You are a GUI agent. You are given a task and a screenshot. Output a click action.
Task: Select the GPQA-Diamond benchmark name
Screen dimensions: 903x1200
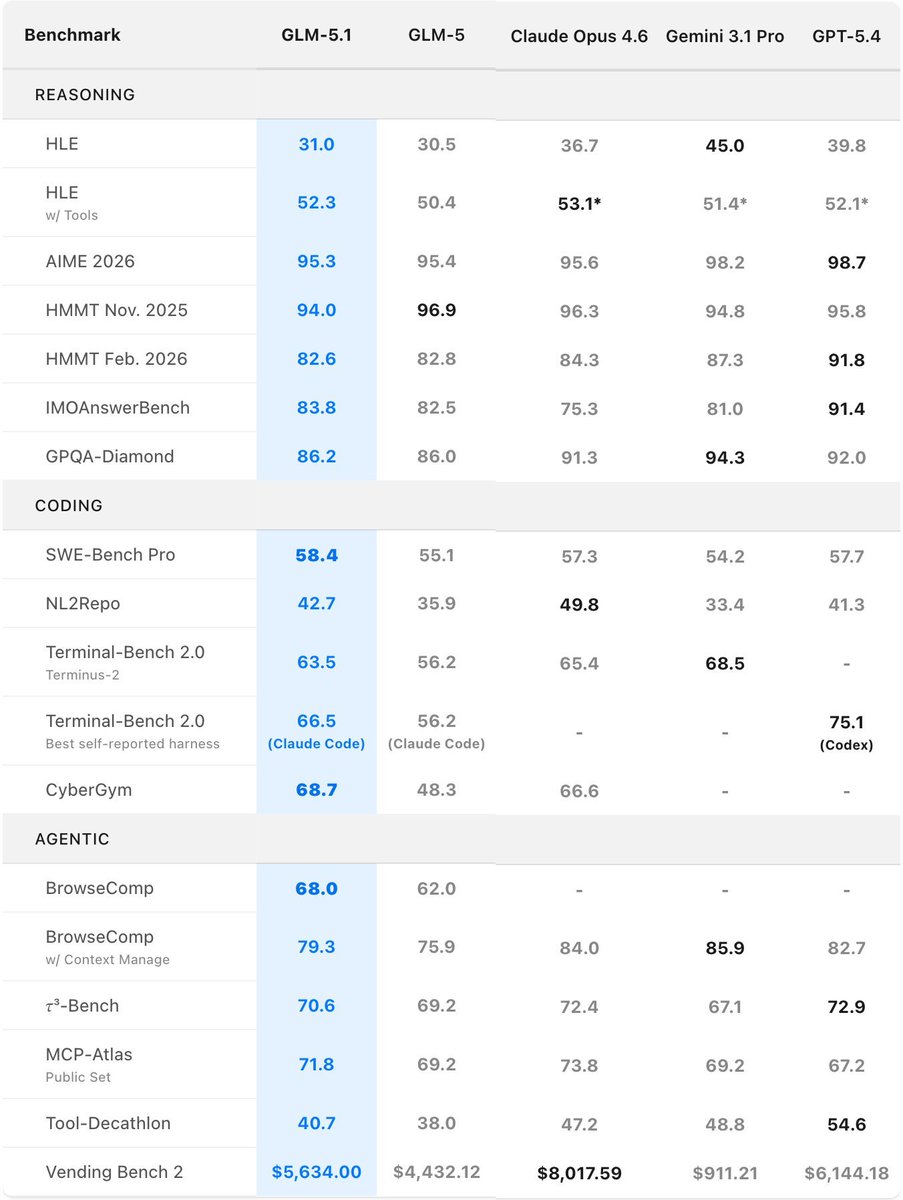[110, 456]
